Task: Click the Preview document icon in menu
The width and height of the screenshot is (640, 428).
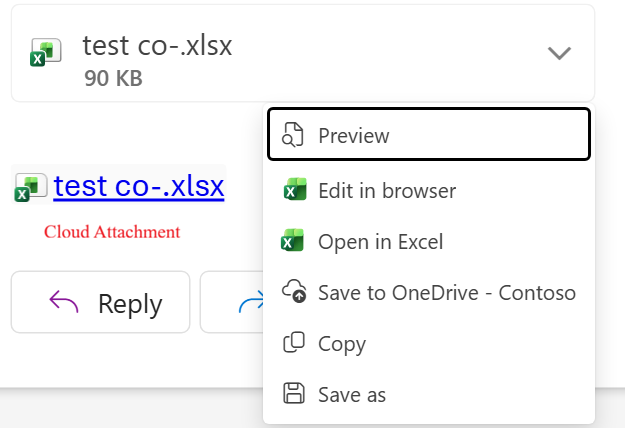Action: tap(293, 134)
